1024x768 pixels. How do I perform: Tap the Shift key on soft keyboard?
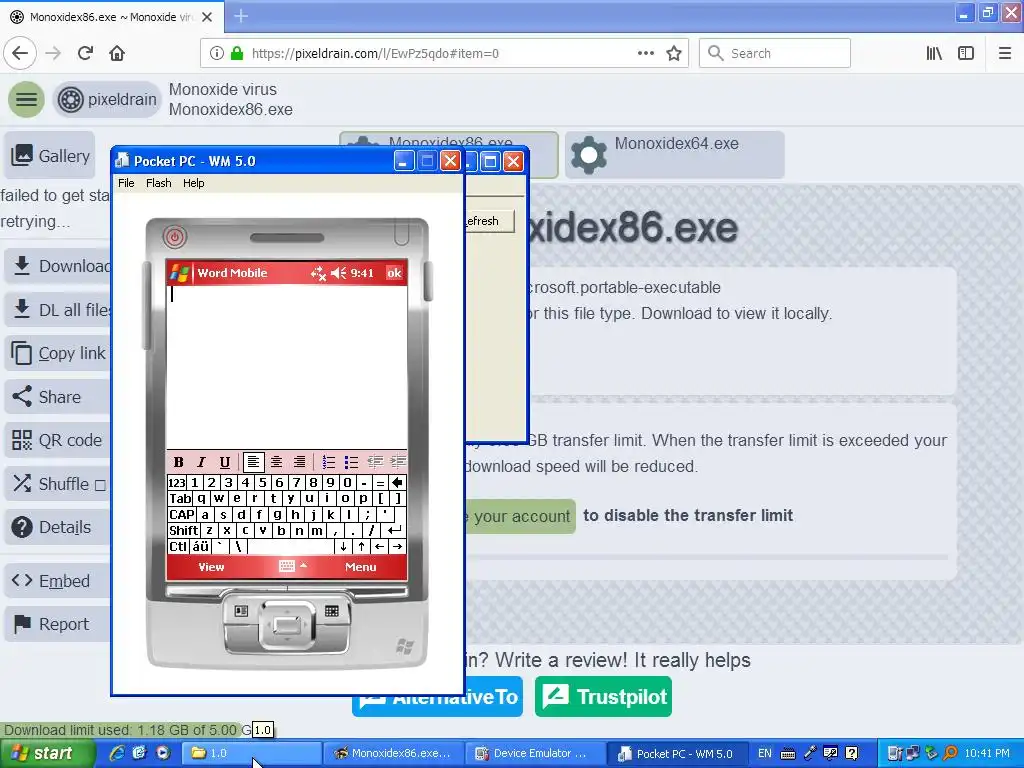tap(184, 530)
